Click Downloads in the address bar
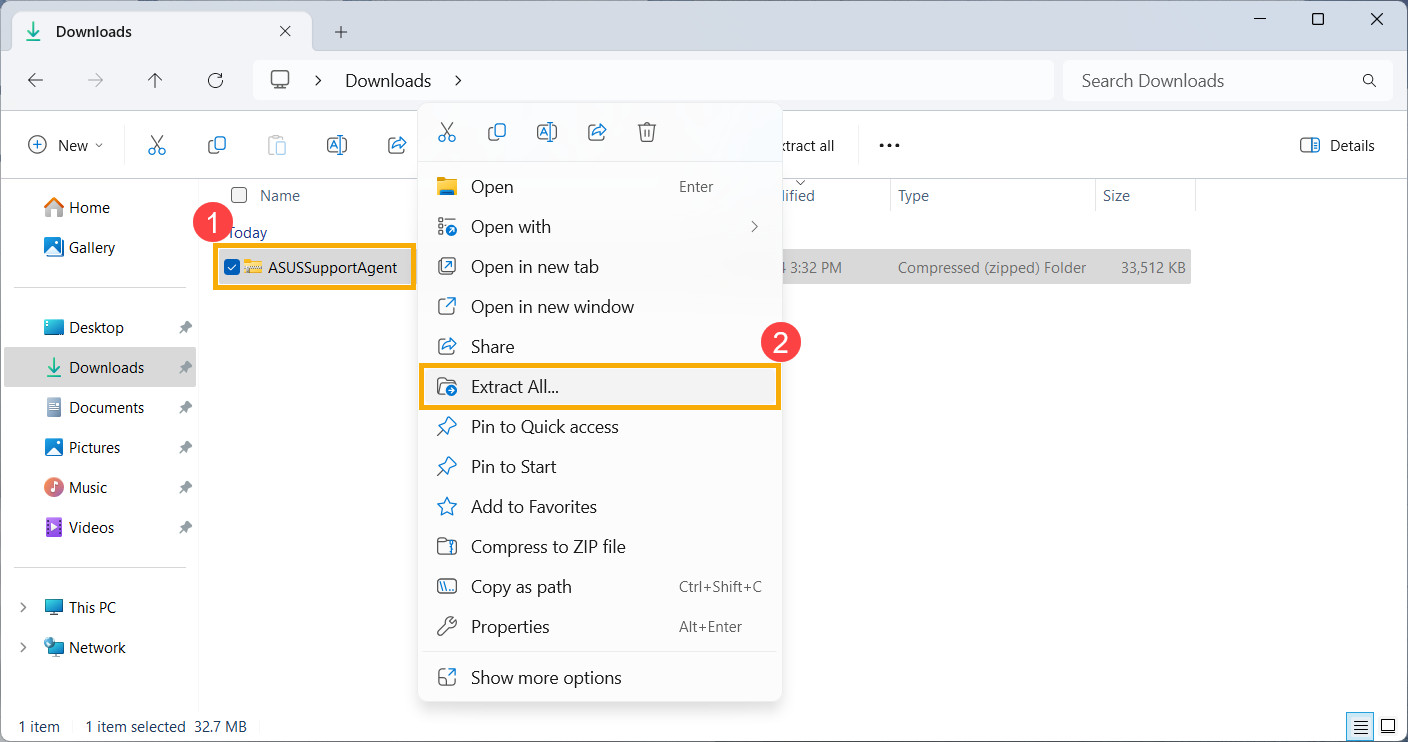This screenshot has width=1408, height=742. [388, 81]
